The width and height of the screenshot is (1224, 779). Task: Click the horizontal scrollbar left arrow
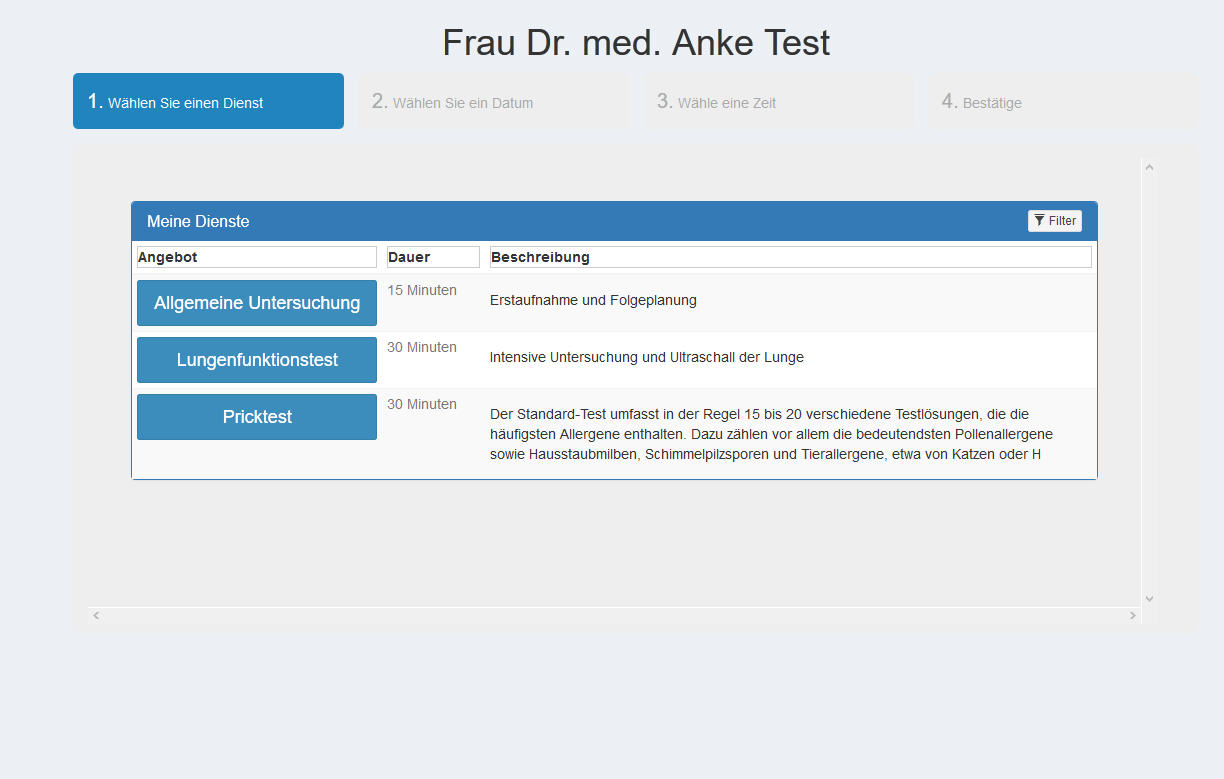96,615
